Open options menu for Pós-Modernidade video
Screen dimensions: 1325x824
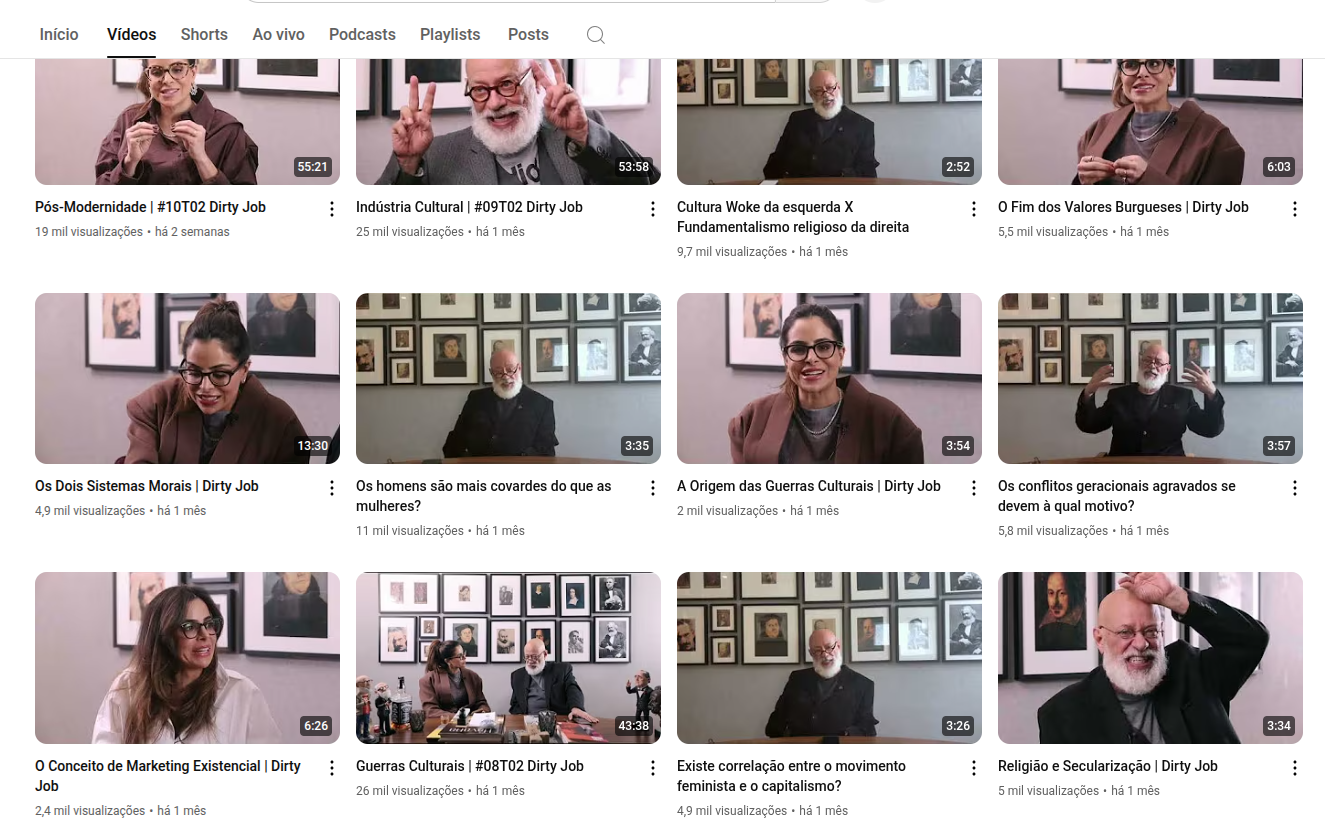332,209
